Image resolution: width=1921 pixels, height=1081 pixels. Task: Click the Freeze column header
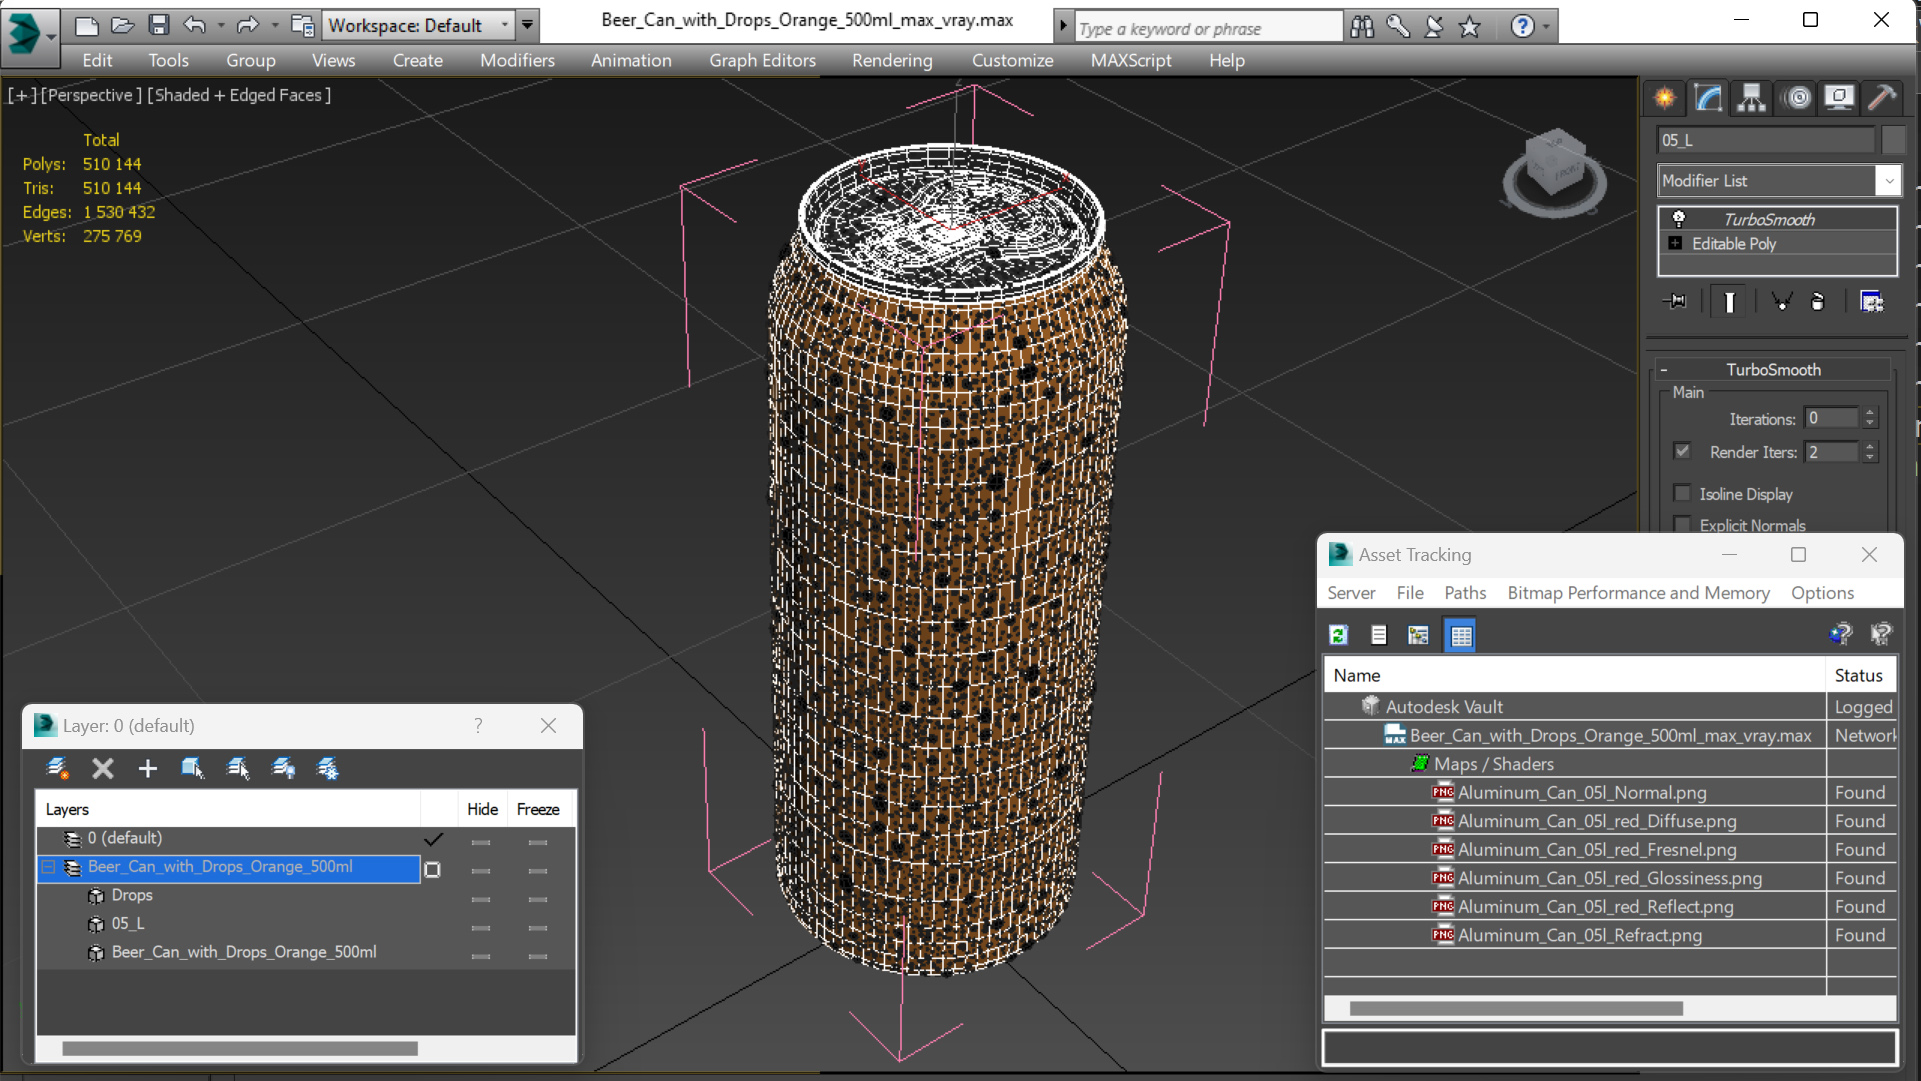point(538,809)
